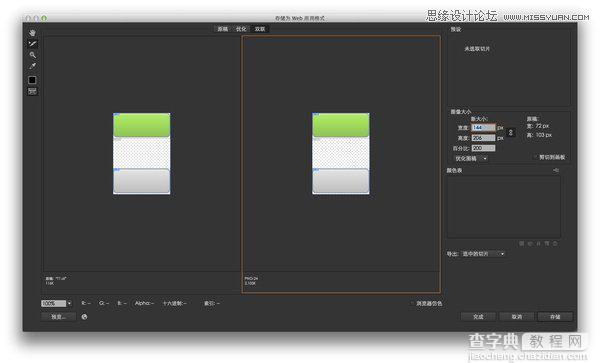Switch to the 原稿 tab
This screenshot has height=363, width=600.
point(223,29)
